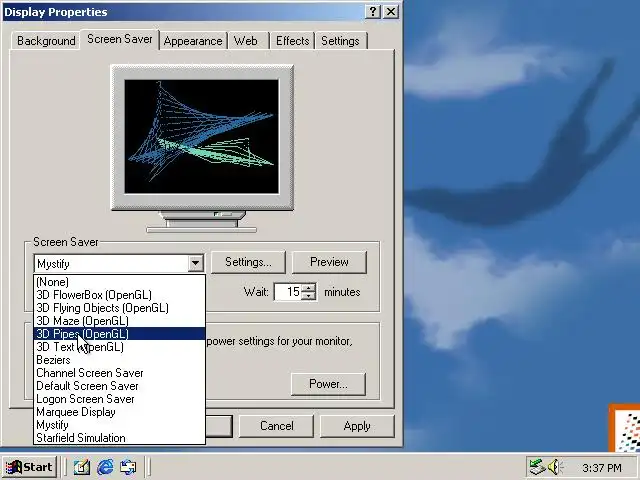Choose (None) from the screen saver list
Screen dimensions: 640x480
point(119,282)
